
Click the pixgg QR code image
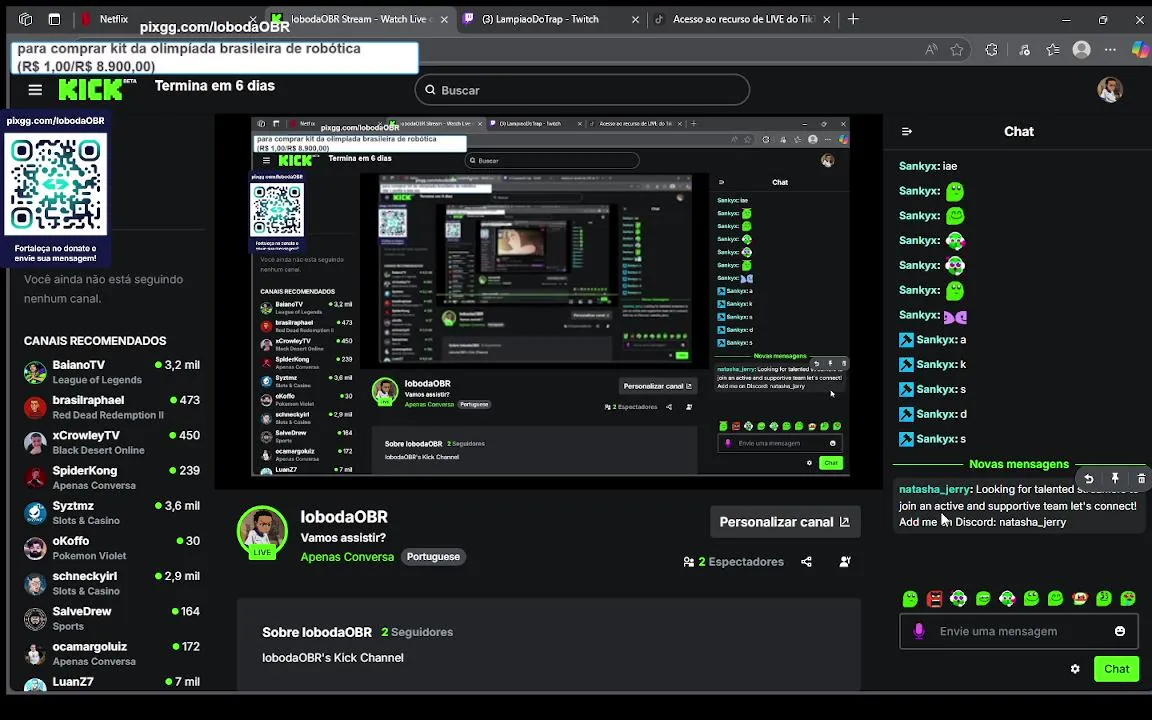pyautogui.click(x=55, y=184)
